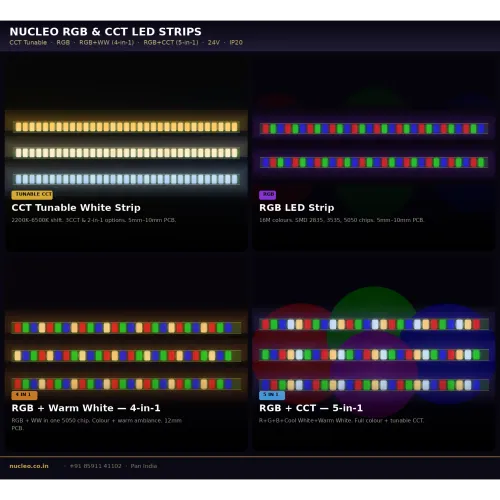
Task: Click the NUCLEO RGB & CCT LED STRIPS header
Action: point(105,32)
